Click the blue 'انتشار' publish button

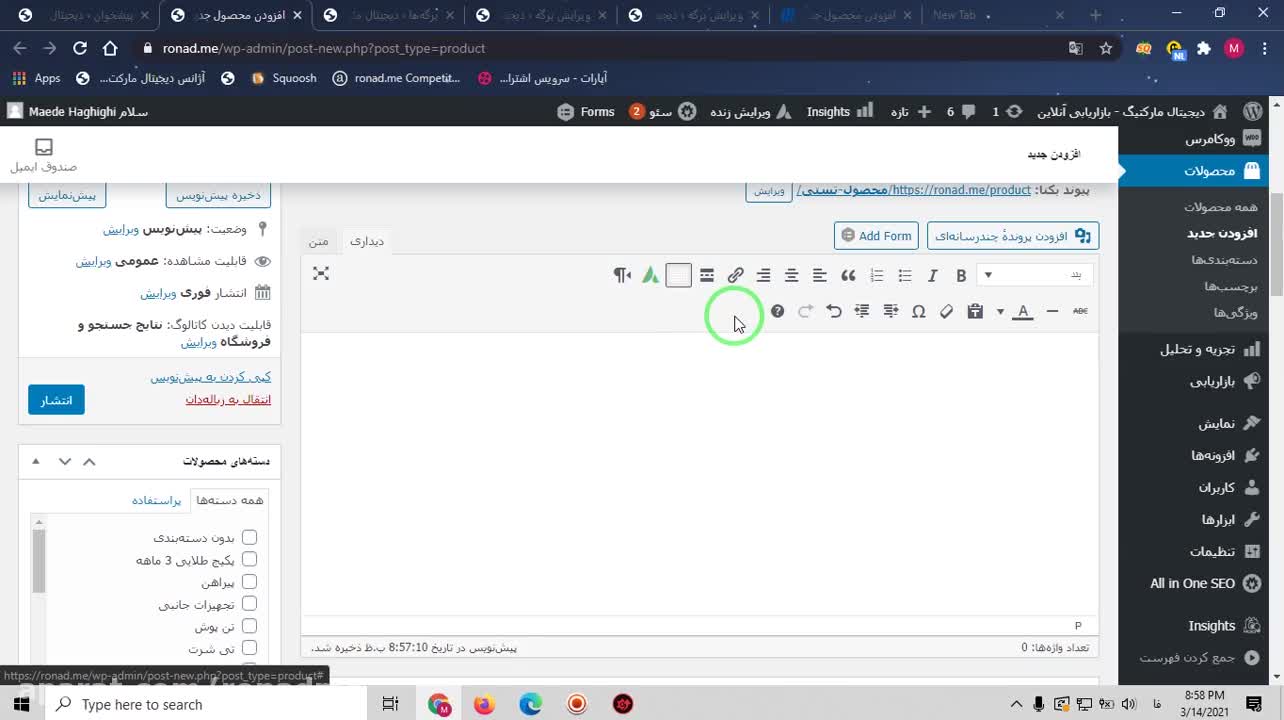[56, 400]
